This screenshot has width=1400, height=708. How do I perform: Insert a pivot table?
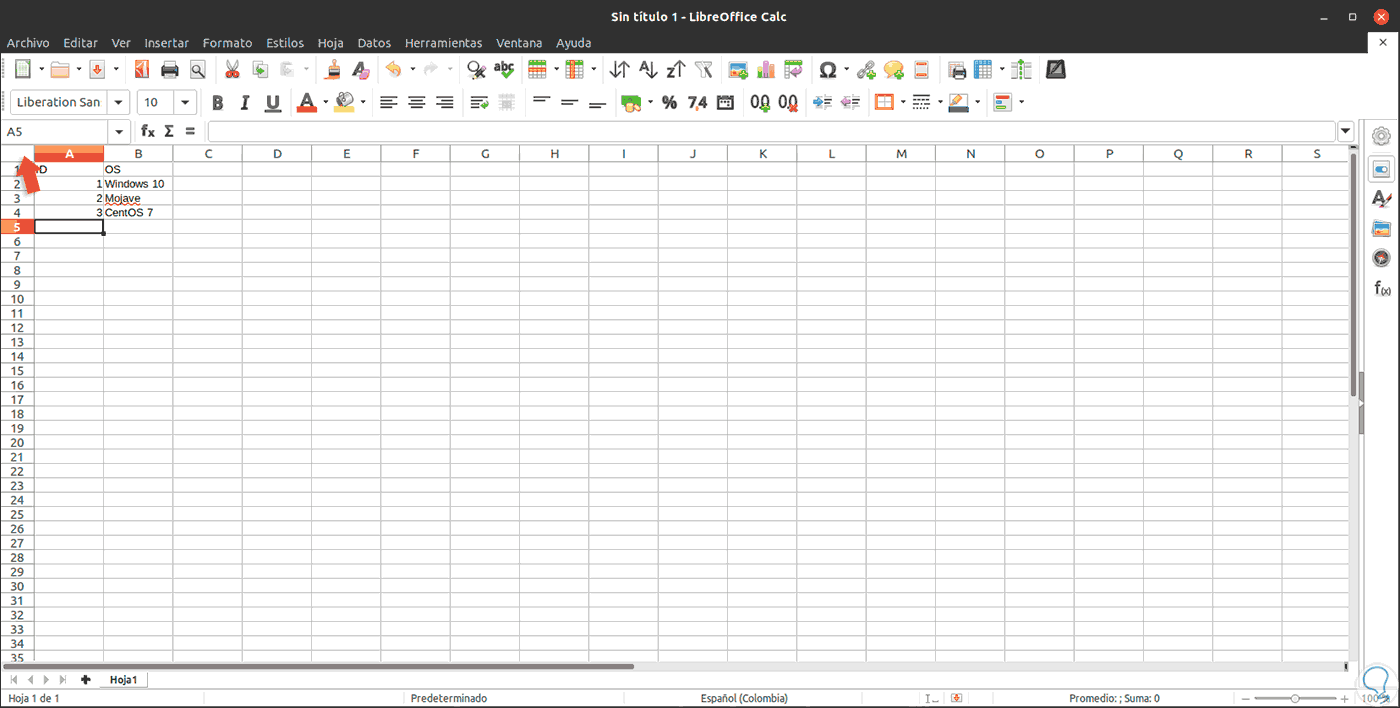[794, 69]
